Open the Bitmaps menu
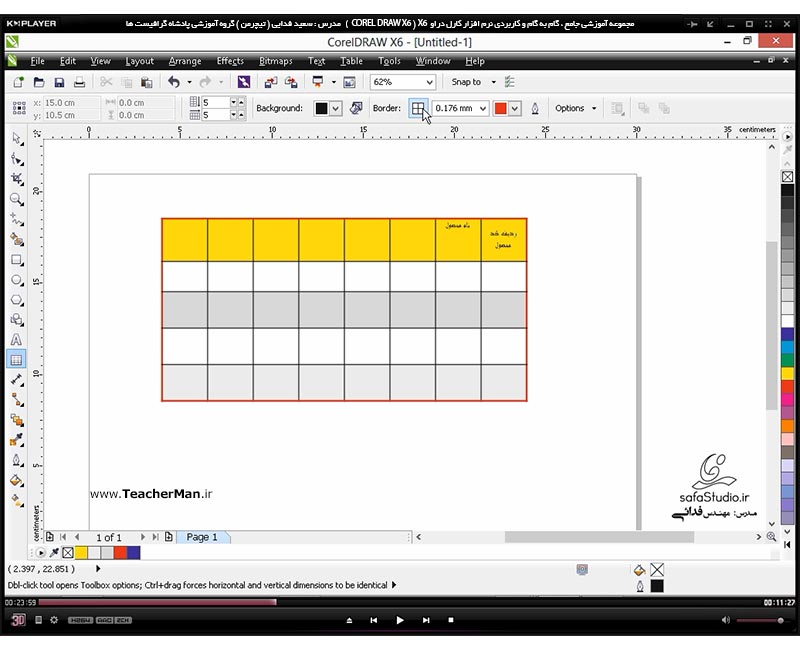This screenshot has width=800, height=650. pyautogui.click(x=276, y=61)
